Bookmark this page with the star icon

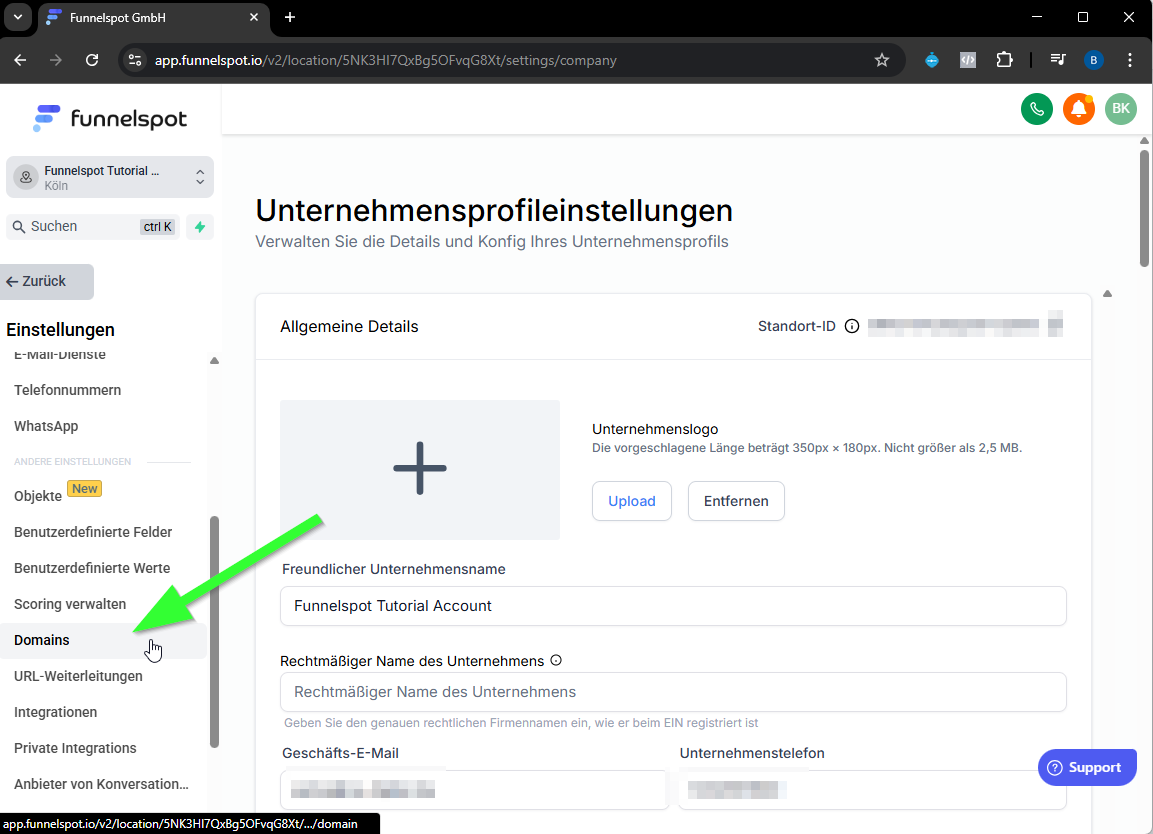[x=882, y=60]
